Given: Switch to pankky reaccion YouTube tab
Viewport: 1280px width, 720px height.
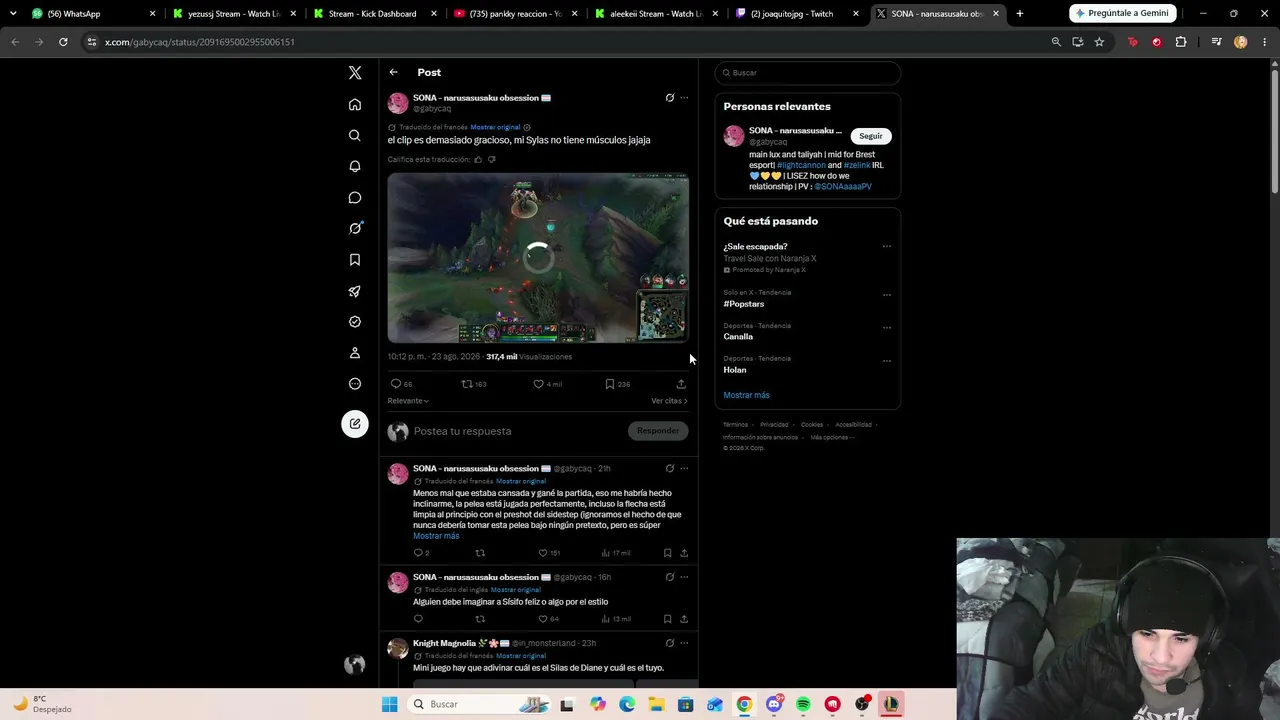Looking at the screenshot, I should click(516, 14).
